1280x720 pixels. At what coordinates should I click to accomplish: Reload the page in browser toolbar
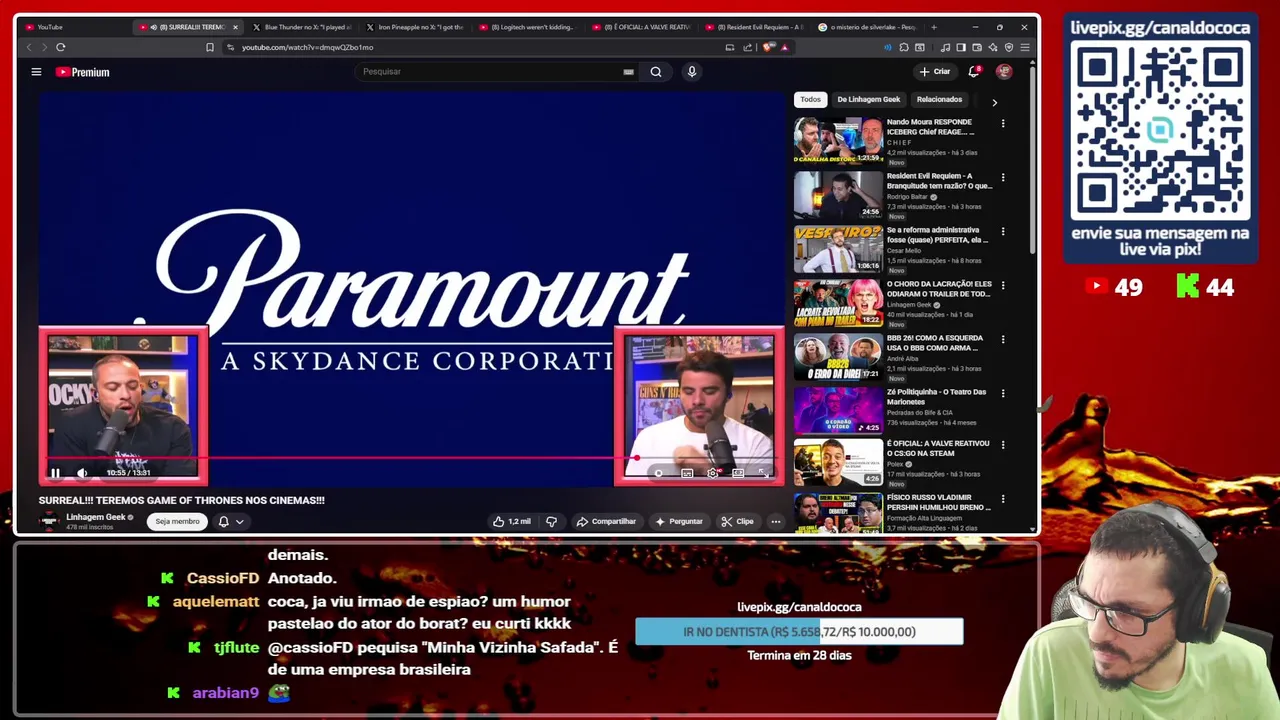pyautogui.click(x=61, y=47)
